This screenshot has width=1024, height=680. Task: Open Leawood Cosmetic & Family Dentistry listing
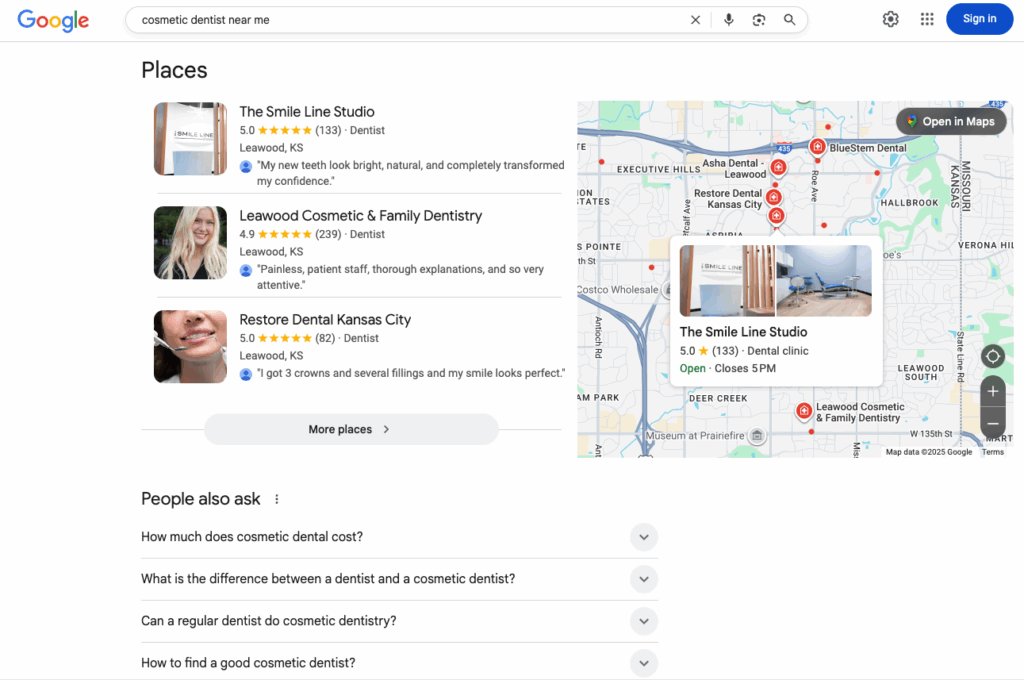(x=360, y=216)
